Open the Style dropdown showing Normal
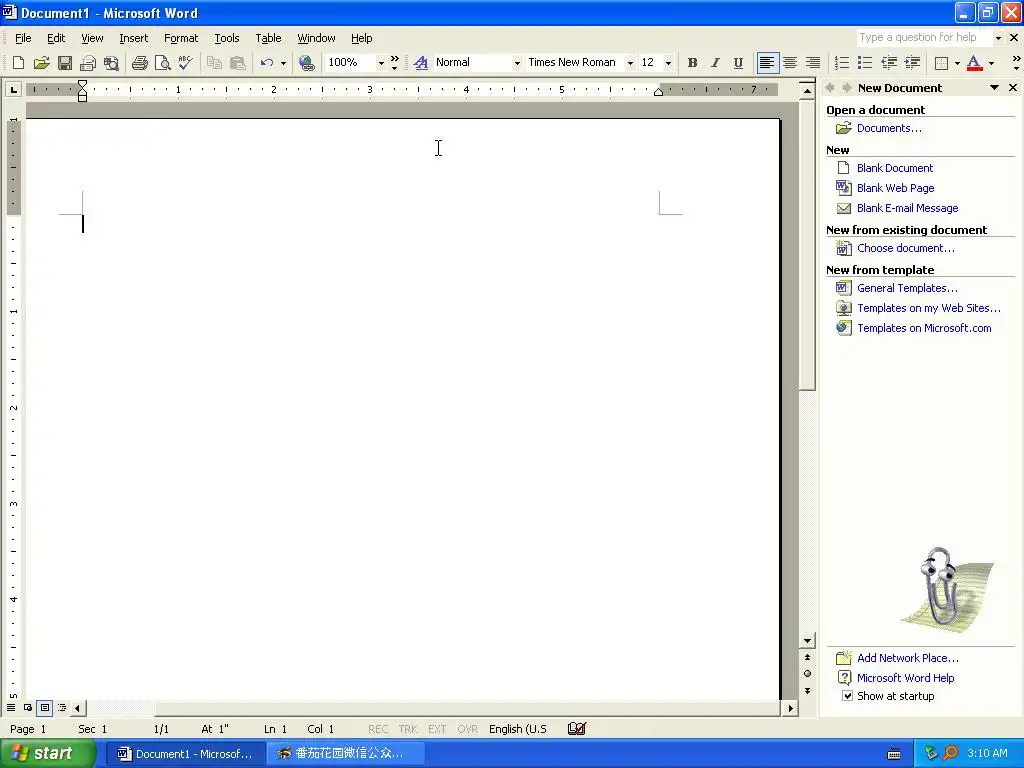 point(517,63)
